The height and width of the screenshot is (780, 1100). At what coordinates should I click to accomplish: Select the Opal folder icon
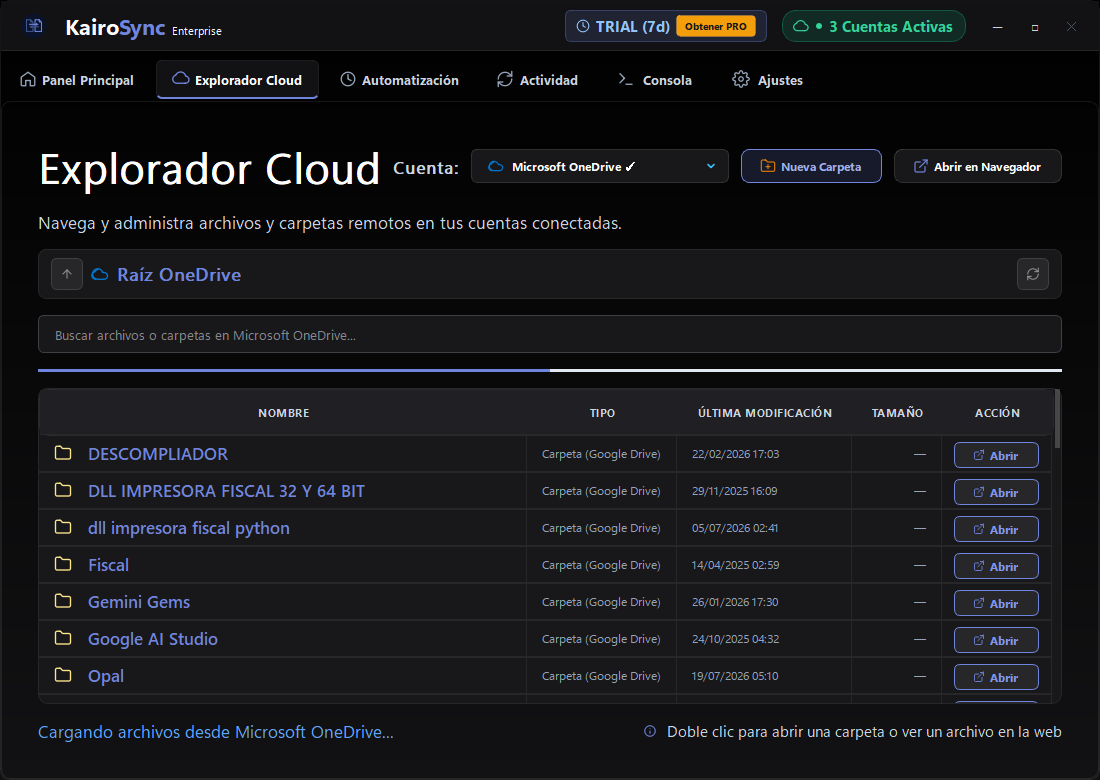(63, 675)
